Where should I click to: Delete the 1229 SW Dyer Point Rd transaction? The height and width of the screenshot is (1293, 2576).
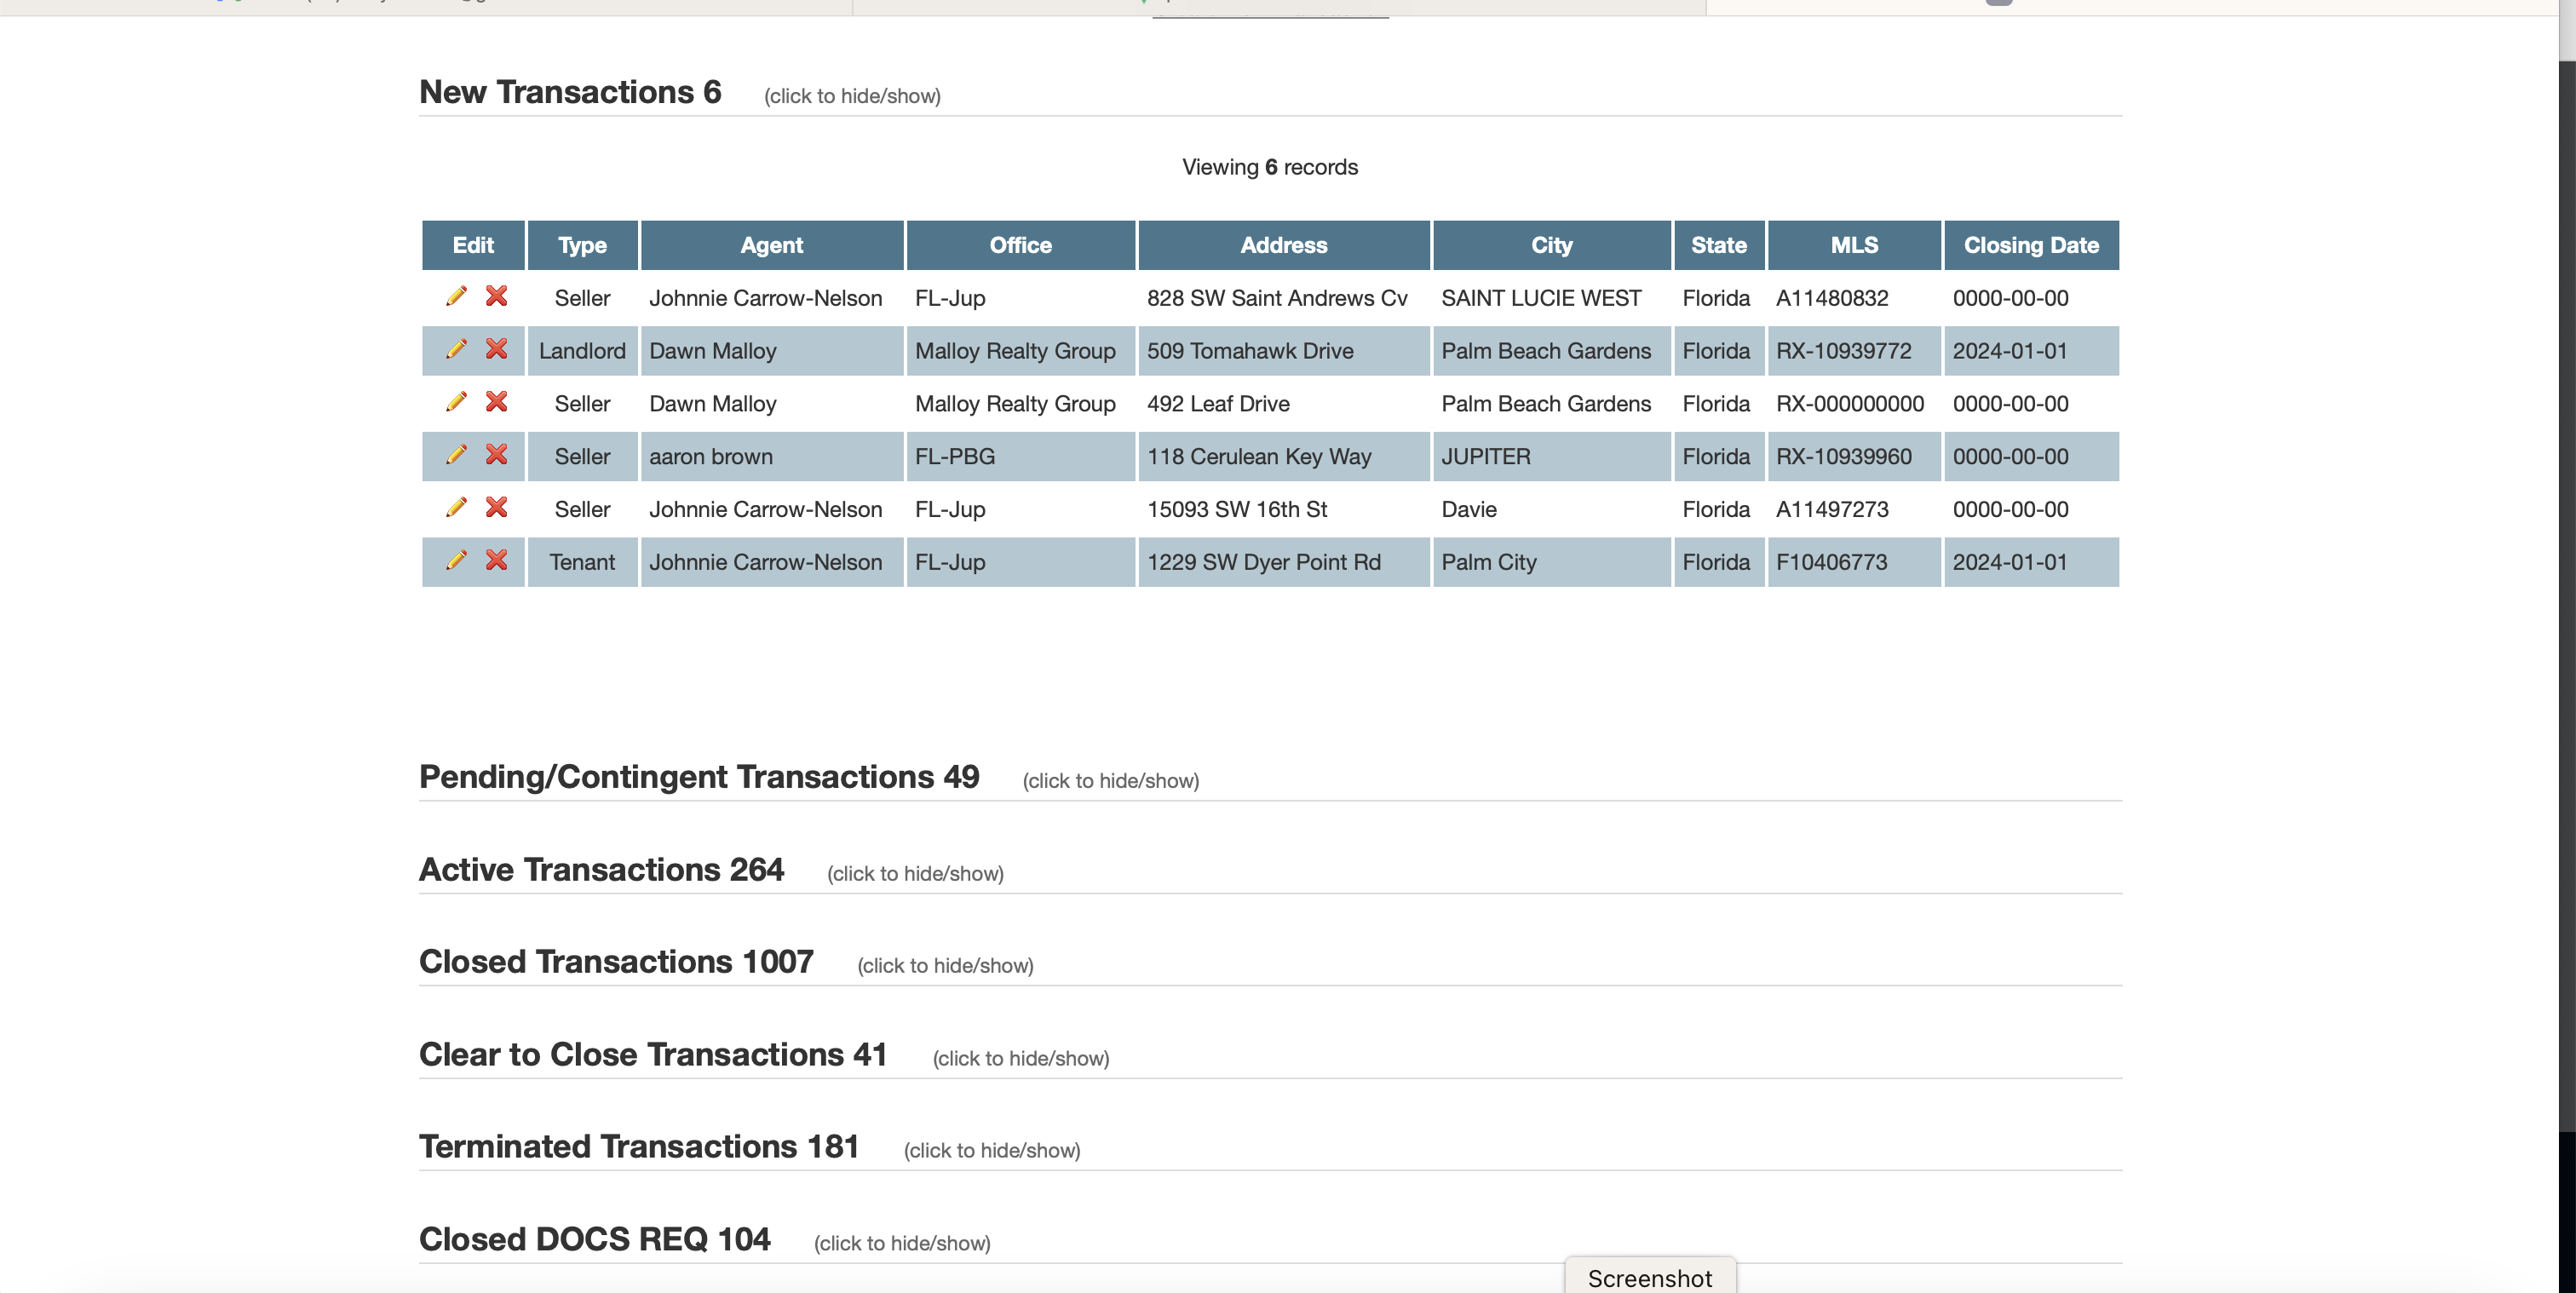(x=496, y=560)
